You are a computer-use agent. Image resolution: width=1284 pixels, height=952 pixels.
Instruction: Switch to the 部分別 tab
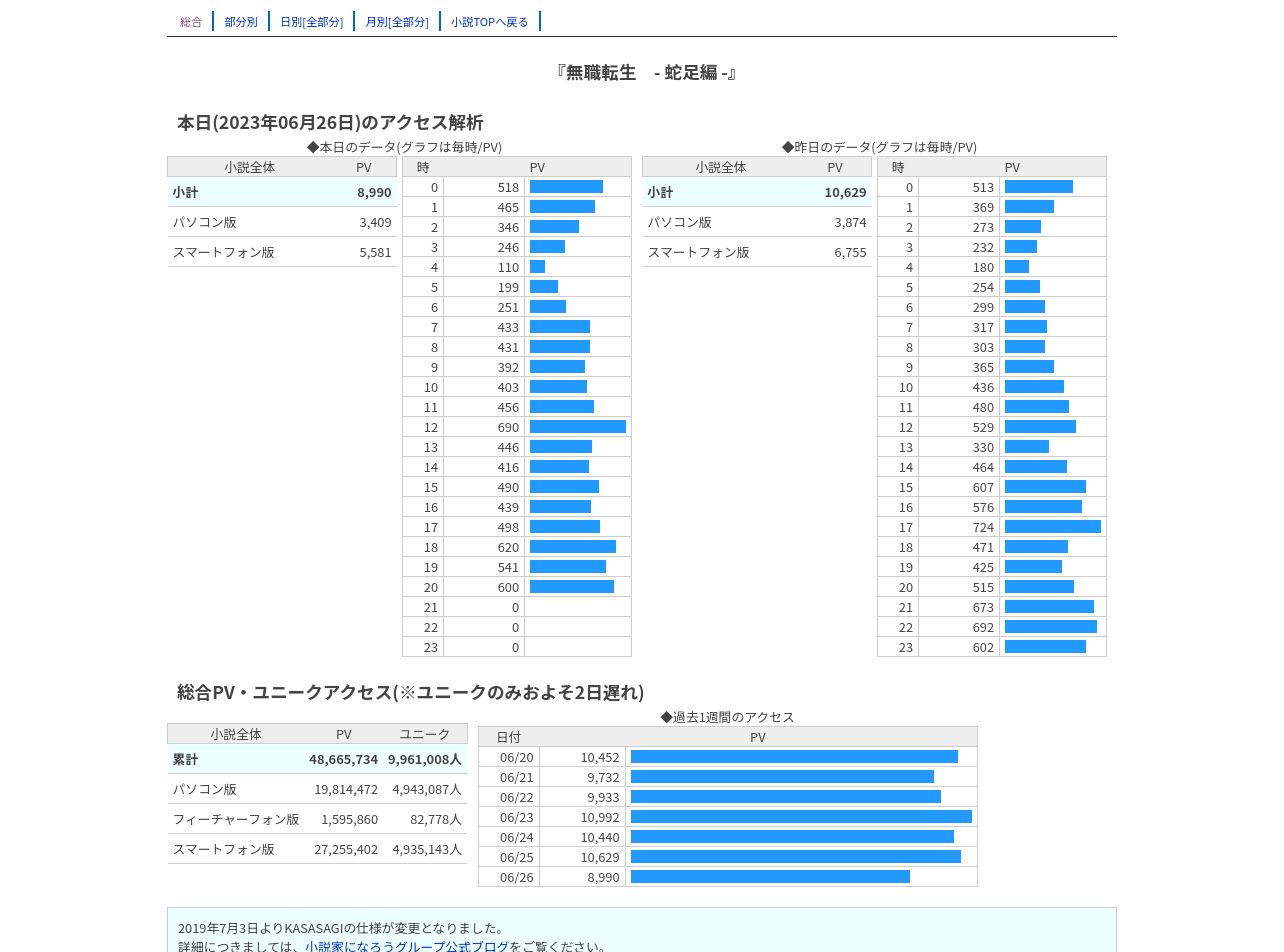coord(241,21)
